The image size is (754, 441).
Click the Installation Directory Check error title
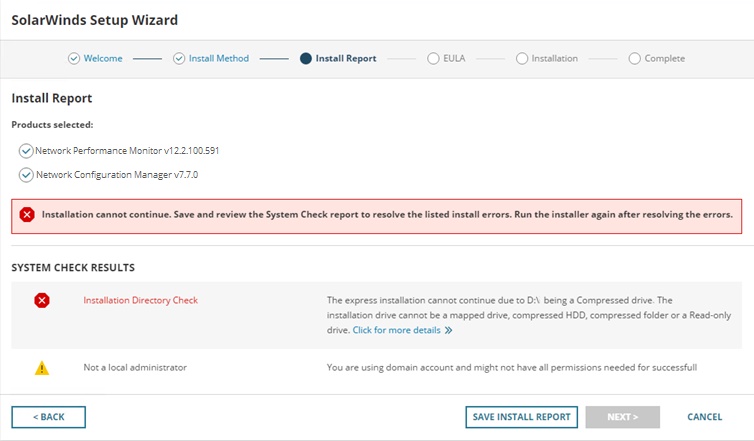(x=140, y=300)
